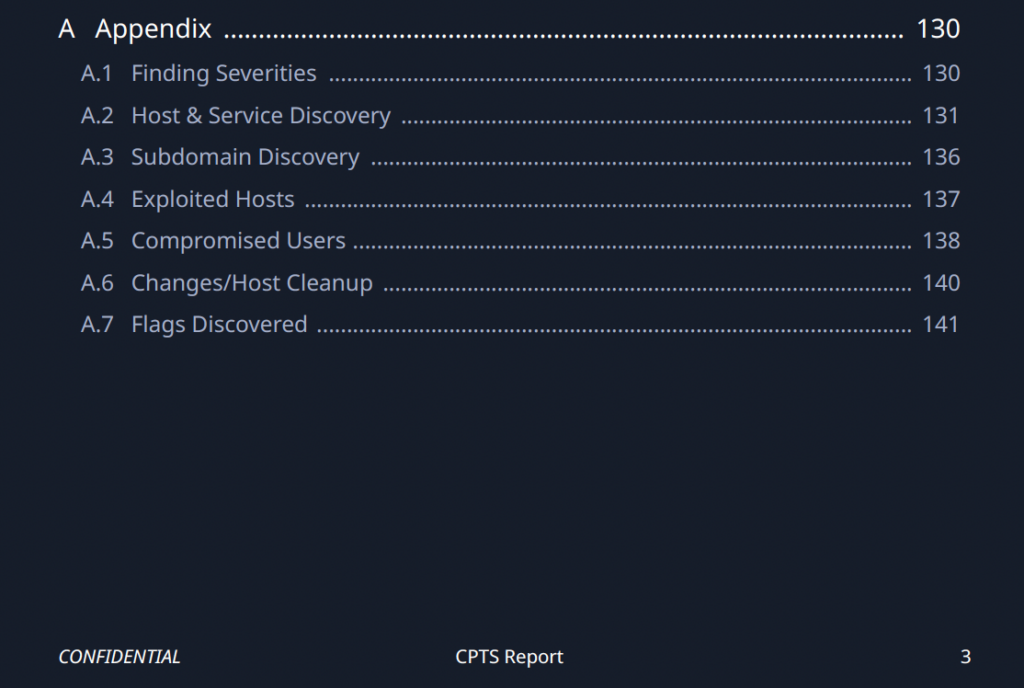This screenshot has width=1024, height=688.
Task: Click the CONFIDENTIAL footer label
Action: pyautogui.click(x=119, y=657)
